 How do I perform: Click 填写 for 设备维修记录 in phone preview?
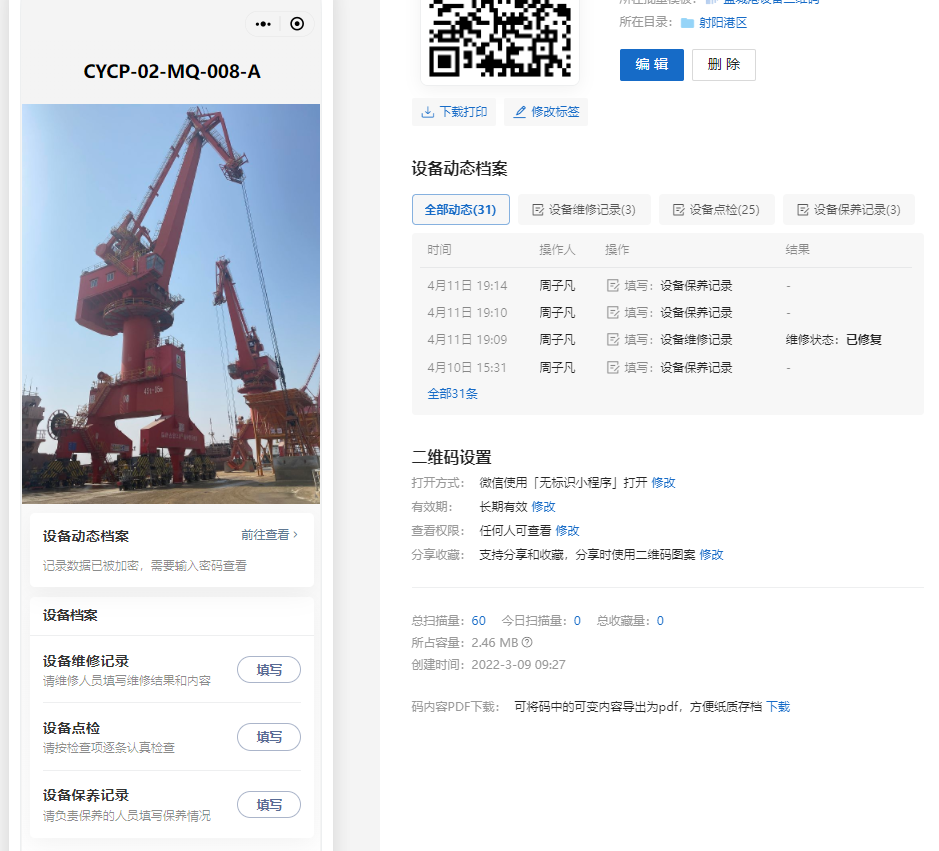[x=269, y=670]
